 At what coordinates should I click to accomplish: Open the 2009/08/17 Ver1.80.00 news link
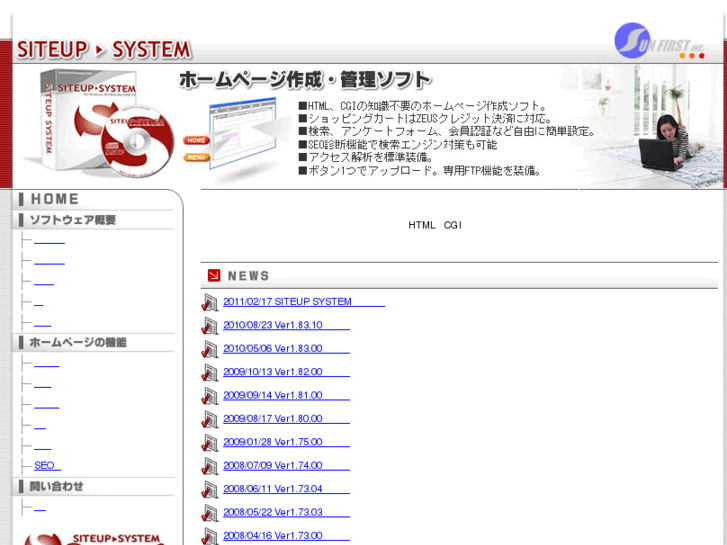click(286, 418)
